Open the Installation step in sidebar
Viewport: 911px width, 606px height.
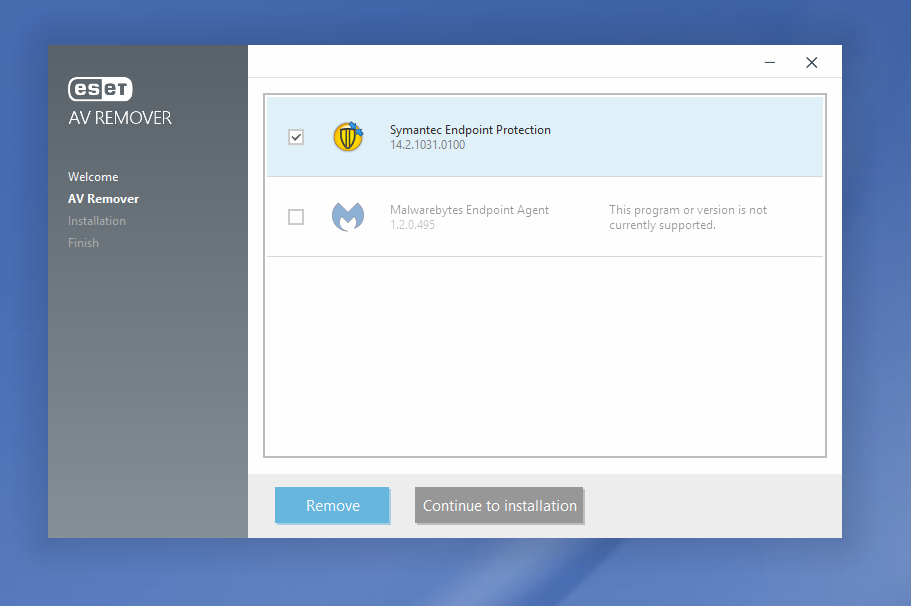(96, 221)
